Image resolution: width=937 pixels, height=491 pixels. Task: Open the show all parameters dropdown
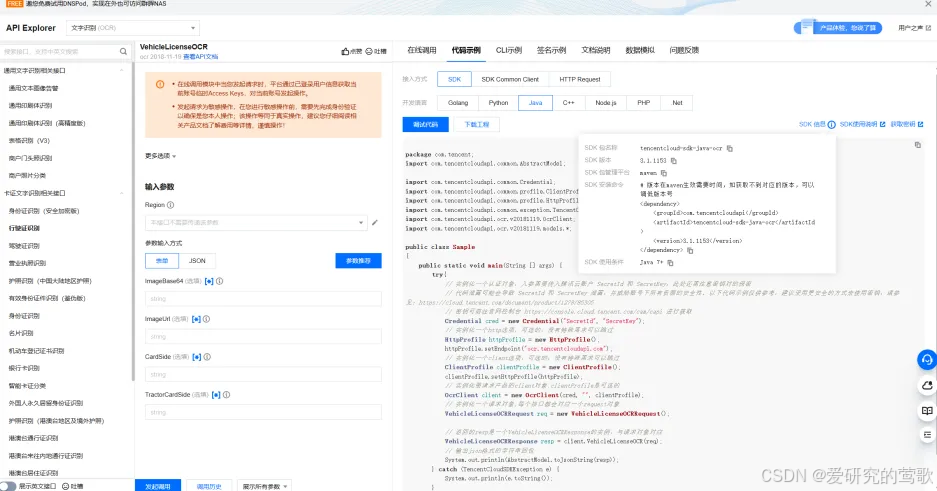[x=264, y=486]
